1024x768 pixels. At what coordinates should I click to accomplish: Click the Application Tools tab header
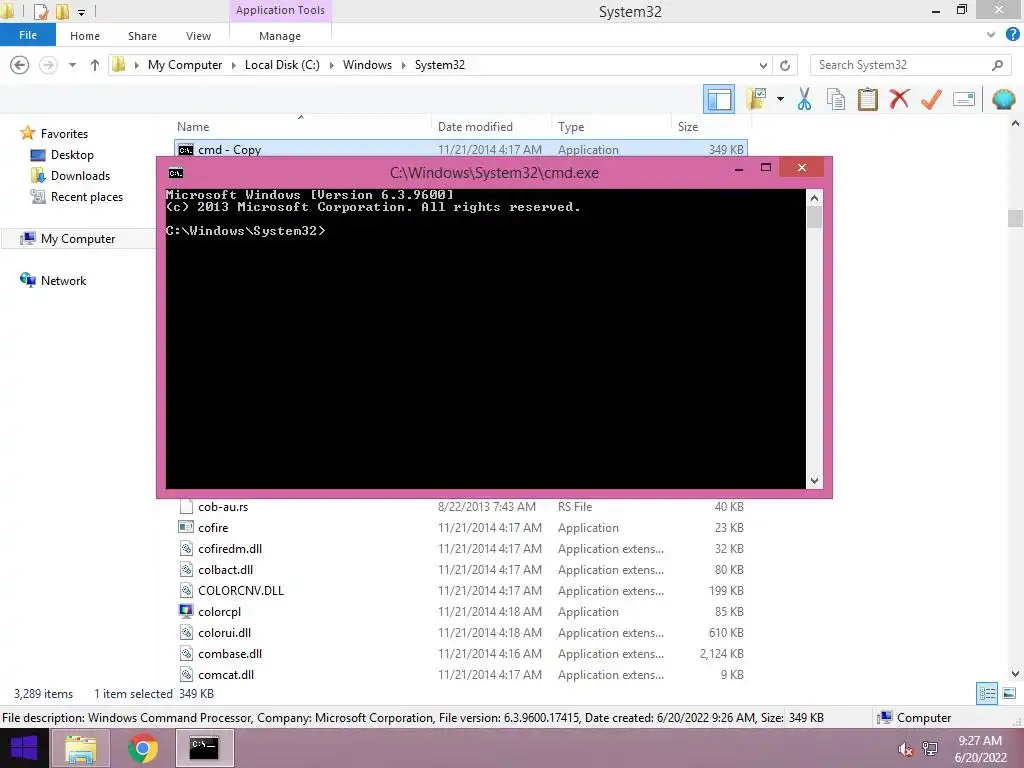(280, 10)
